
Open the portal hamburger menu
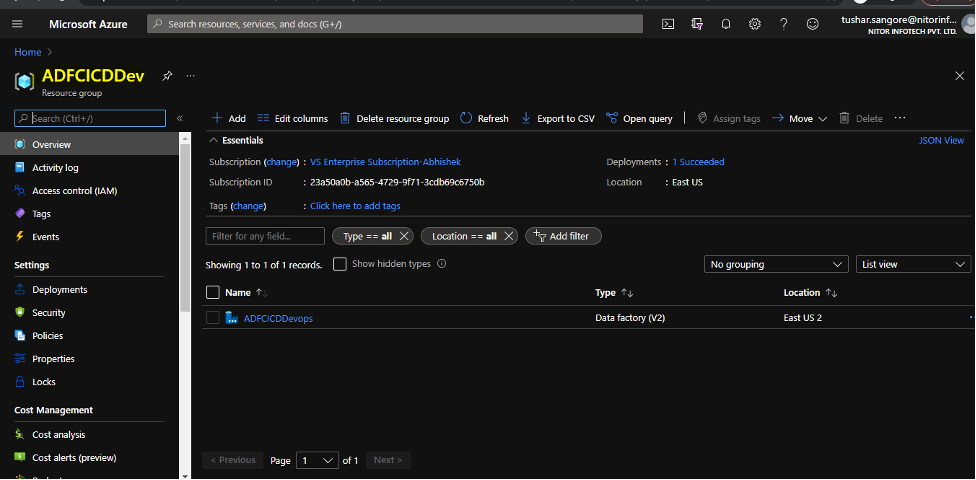(17, 24)
